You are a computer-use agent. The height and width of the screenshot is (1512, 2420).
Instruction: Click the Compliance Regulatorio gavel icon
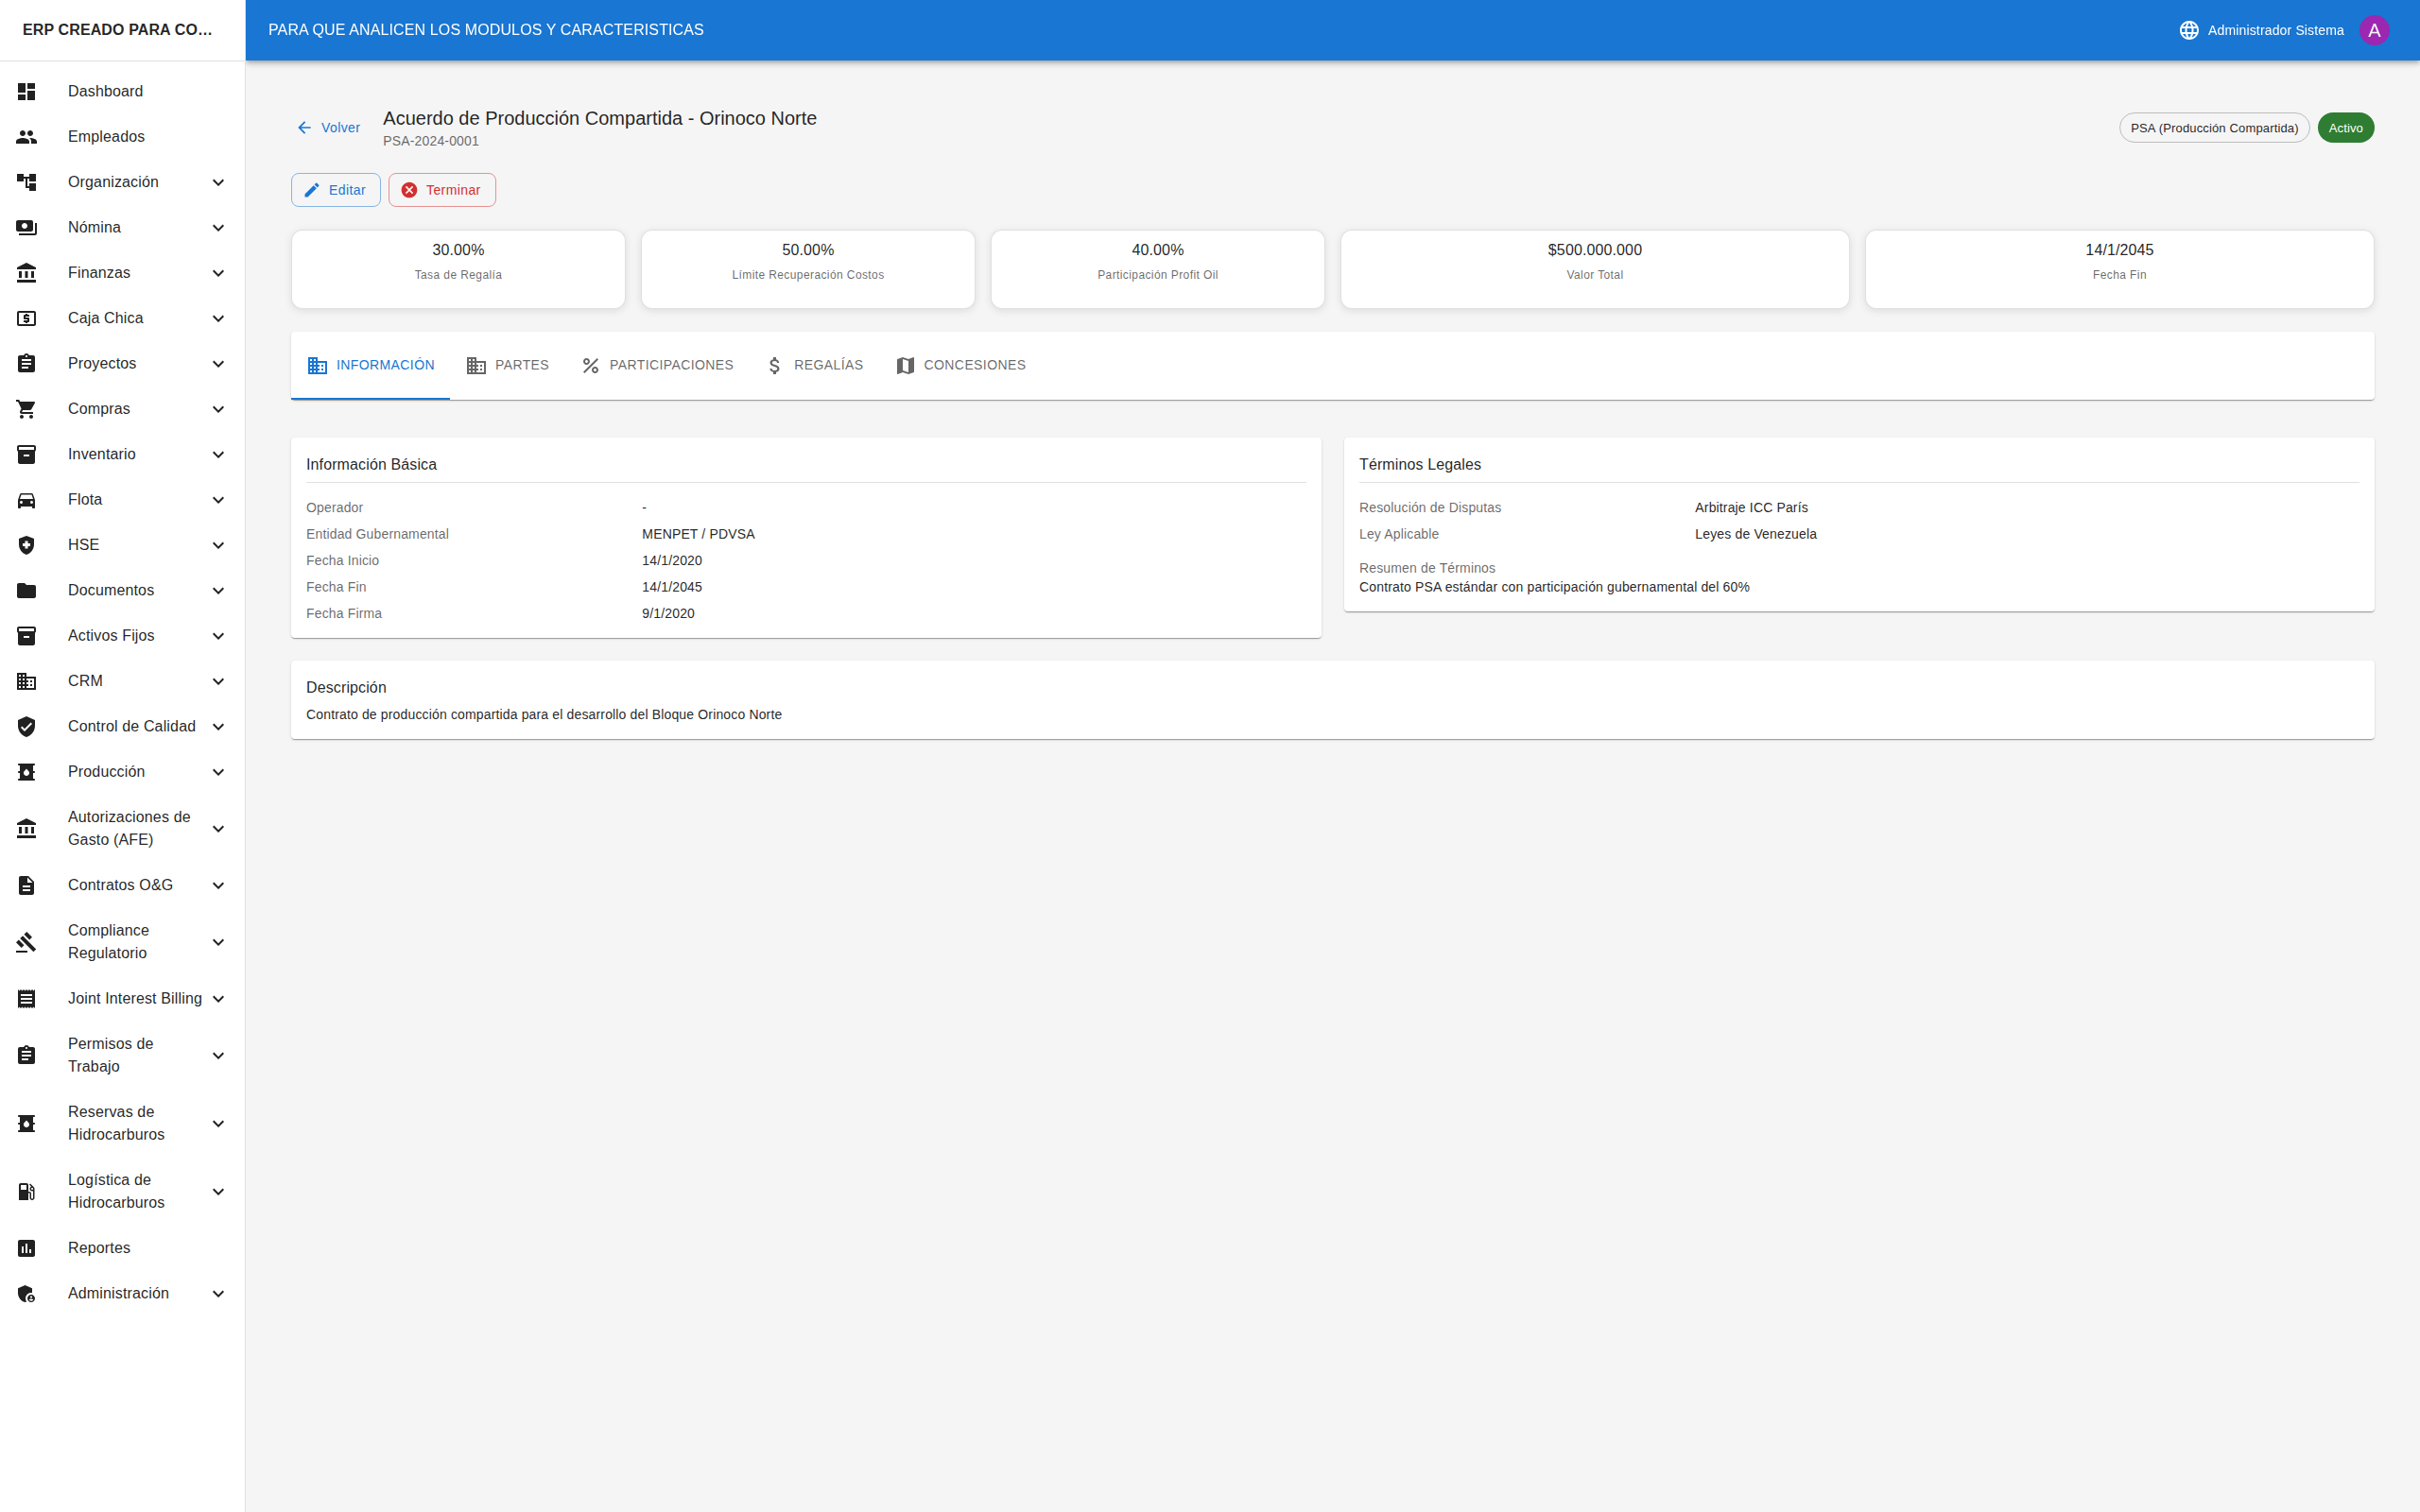[27, 942]
